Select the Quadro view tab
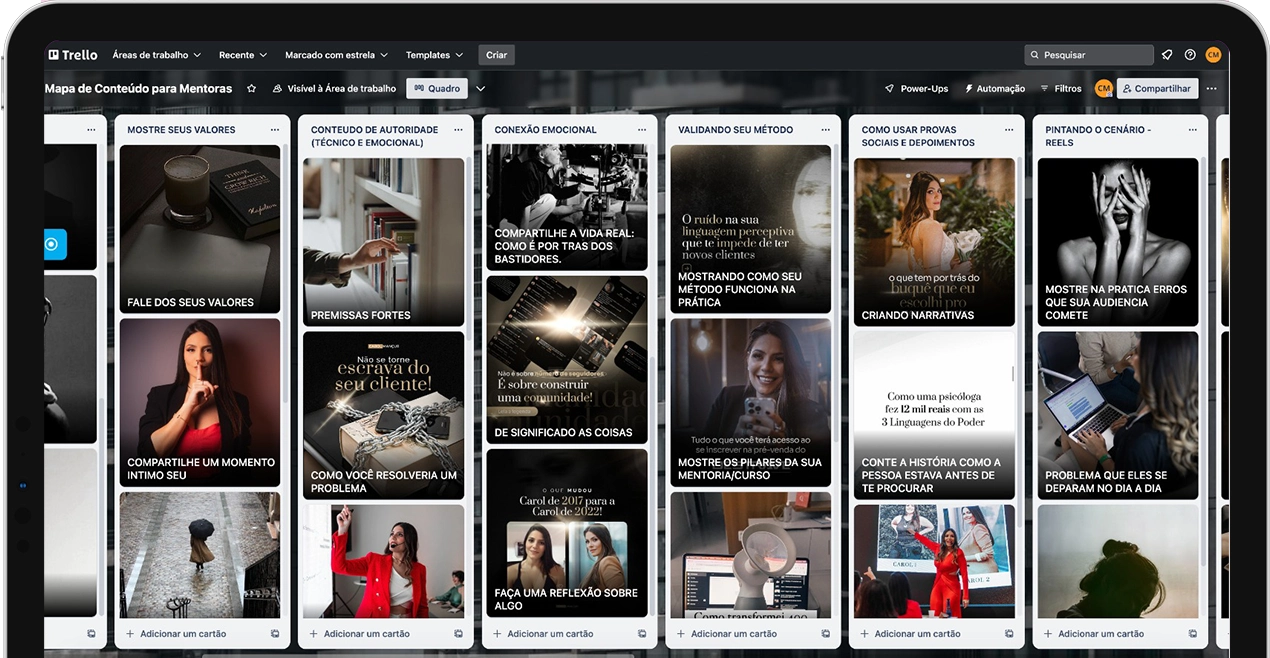 (x=437, y=88)
